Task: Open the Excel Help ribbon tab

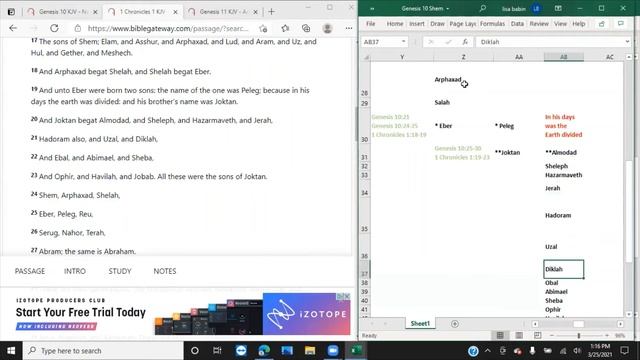Action: pos(578,24)
